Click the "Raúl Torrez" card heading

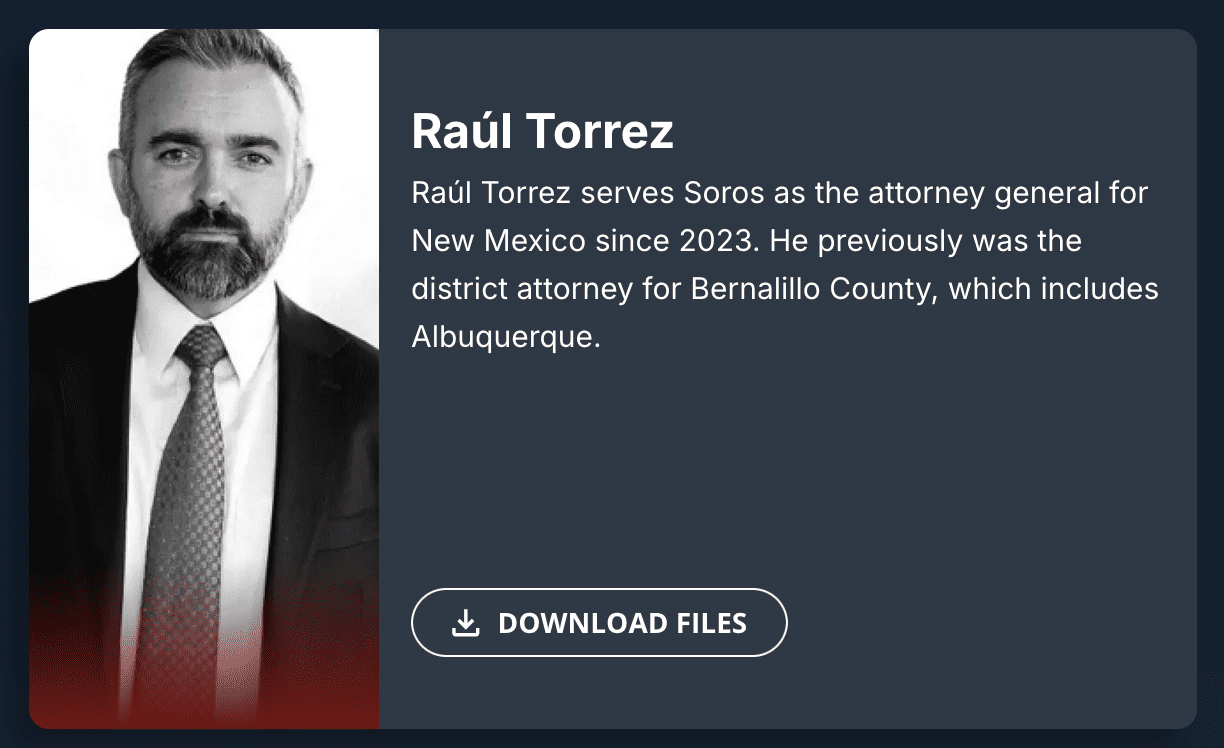tap(542, 131)
